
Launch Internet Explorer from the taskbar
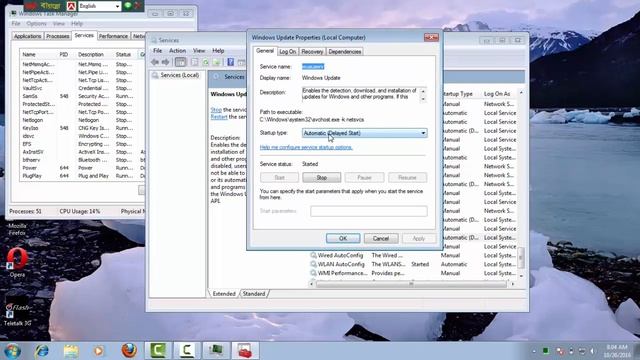42,351
